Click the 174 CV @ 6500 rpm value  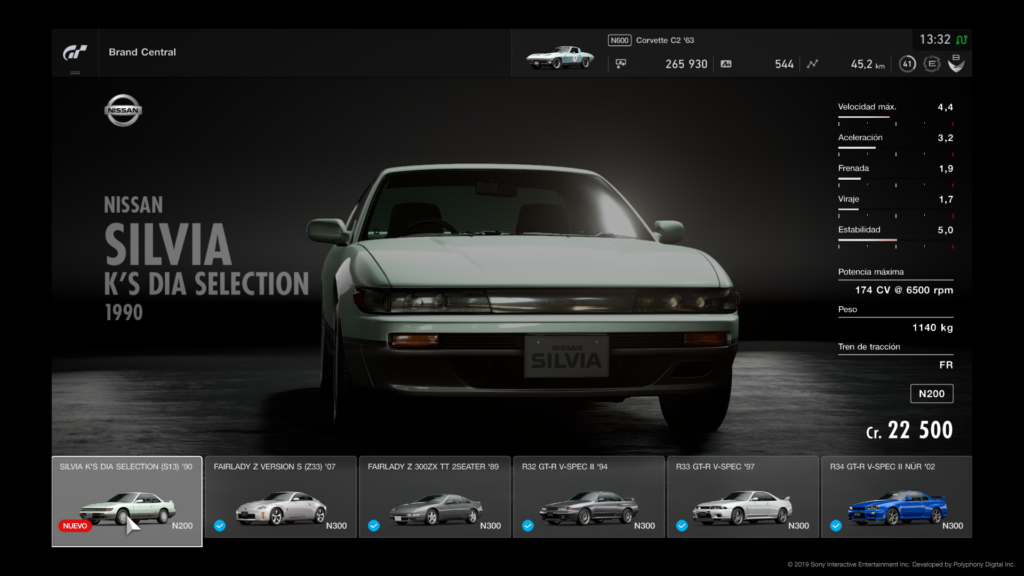[904, 290]
